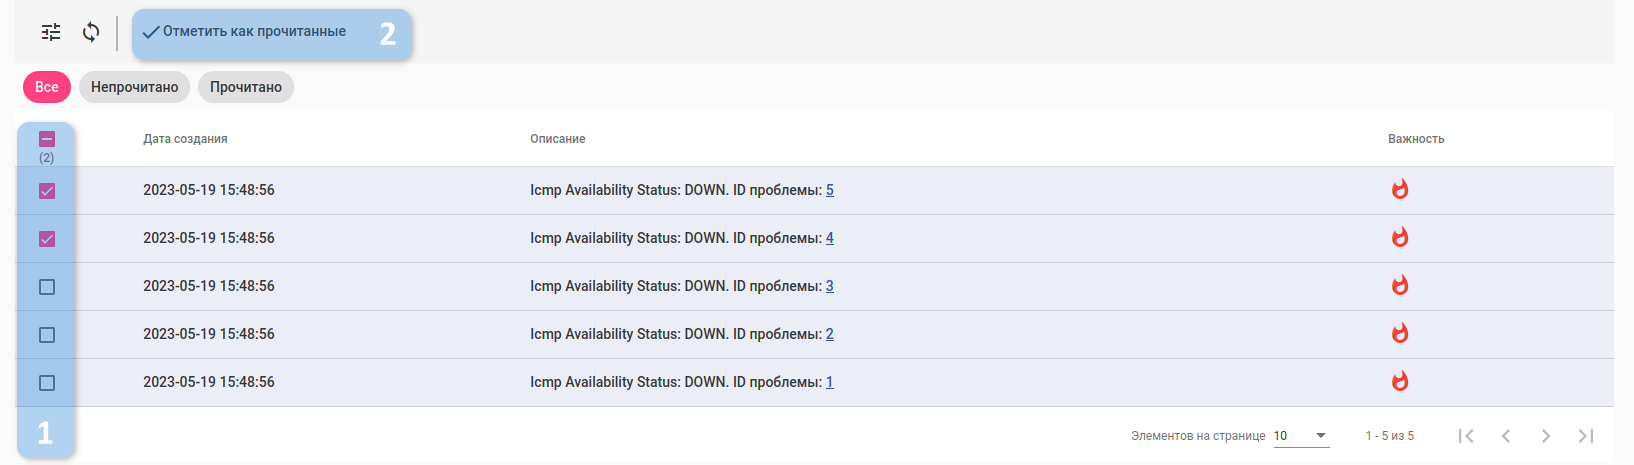Switch to the Прочитано filter

pos(246,87)
